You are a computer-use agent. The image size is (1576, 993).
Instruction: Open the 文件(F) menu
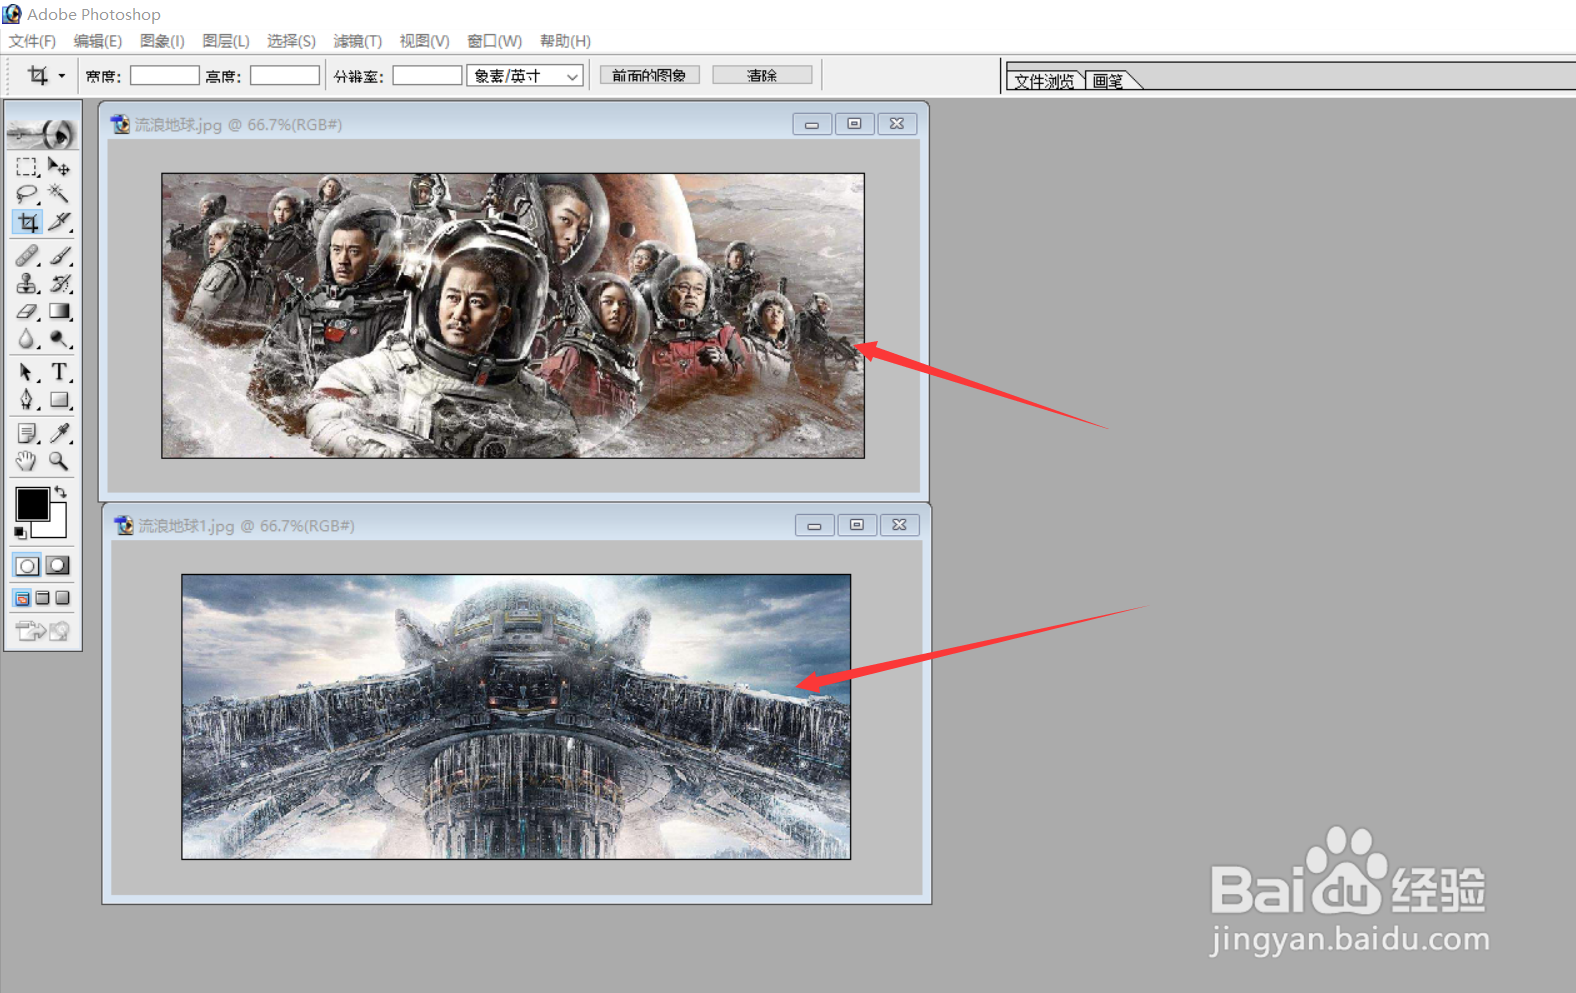coord(32,41)
